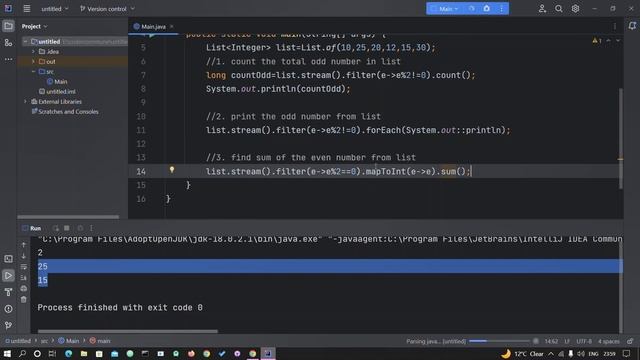Select the Main class in project tree

[57, 82]
